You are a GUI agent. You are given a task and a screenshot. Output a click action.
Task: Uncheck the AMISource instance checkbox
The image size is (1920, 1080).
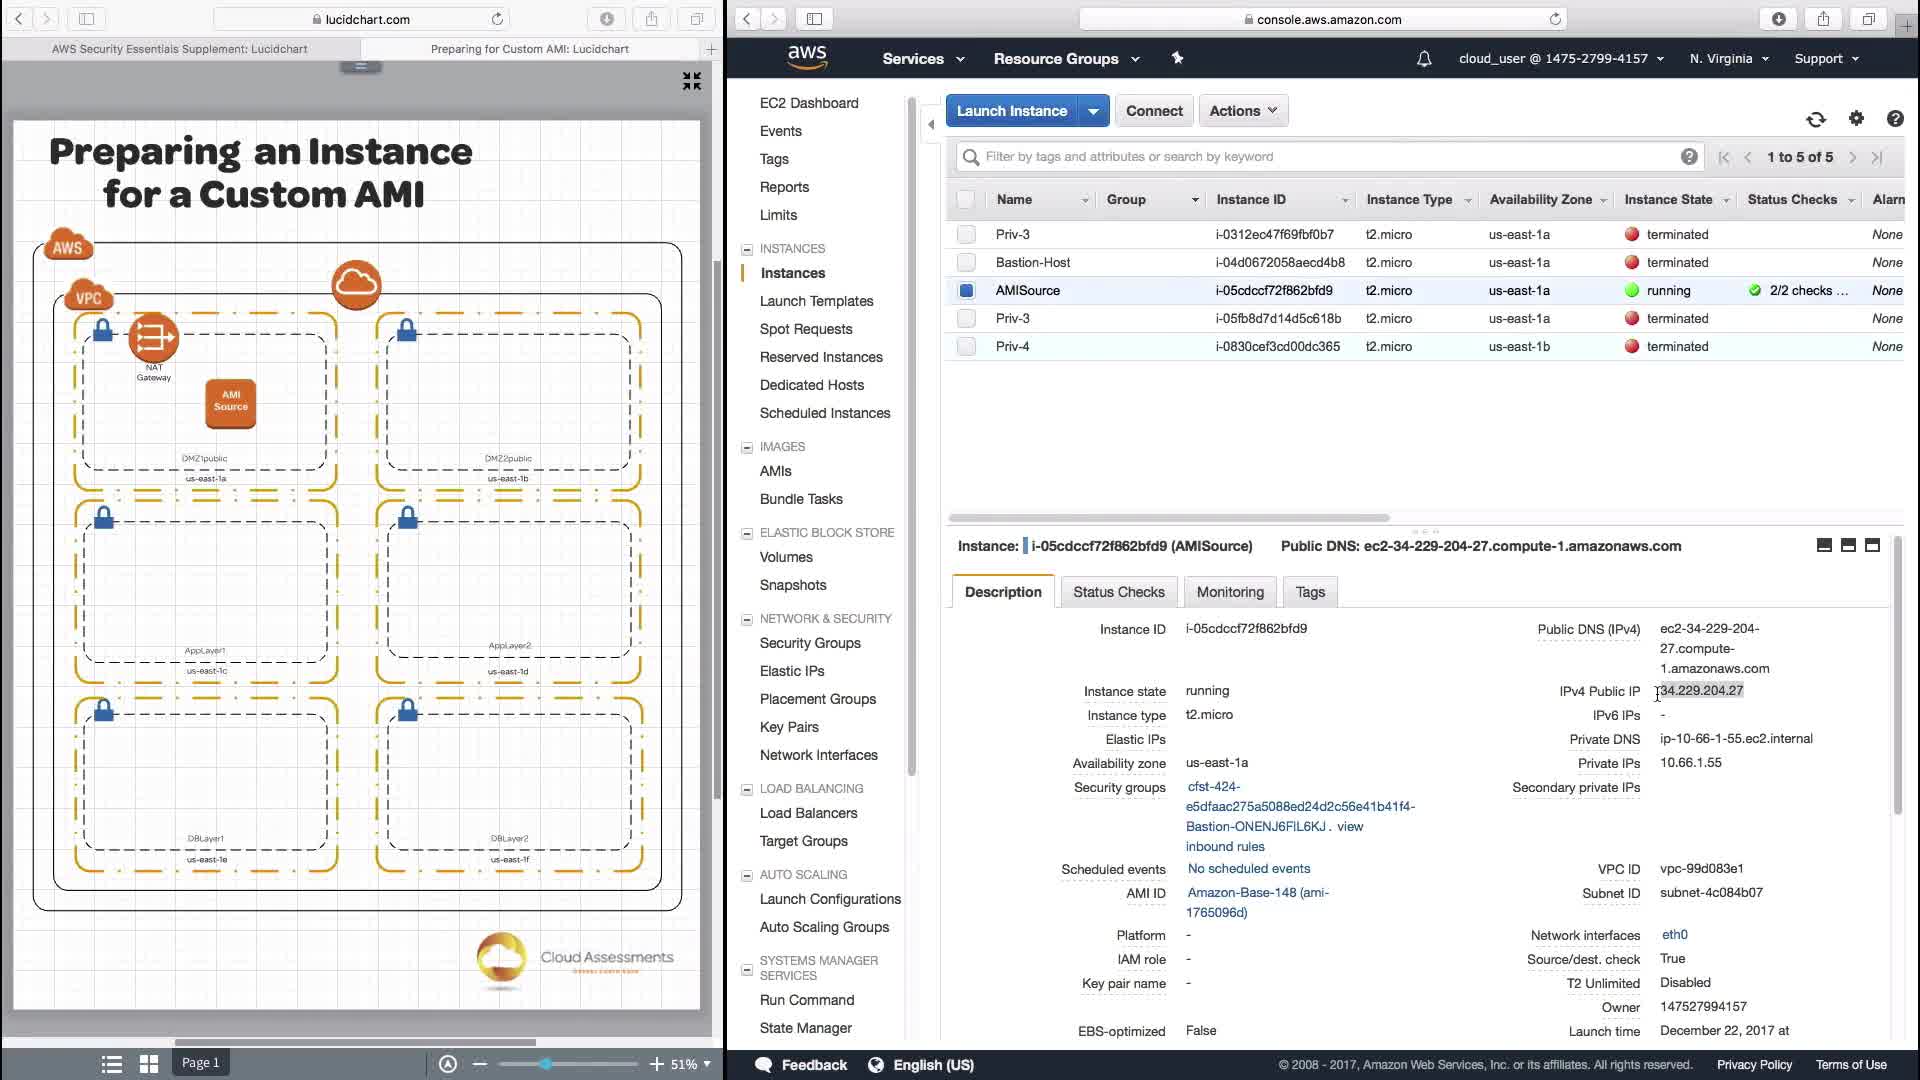(x=966, y=291)
